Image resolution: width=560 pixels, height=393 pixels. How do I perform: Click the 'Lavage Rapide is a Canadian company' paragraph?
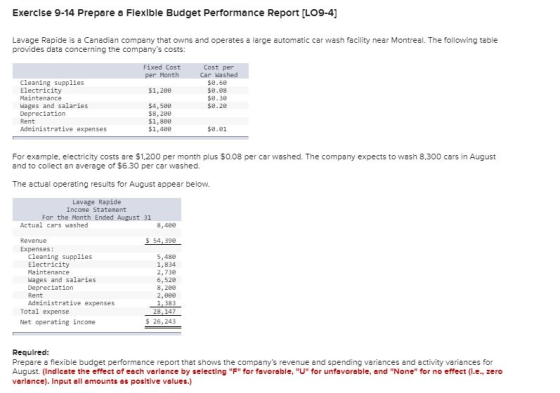coord(255,45)
